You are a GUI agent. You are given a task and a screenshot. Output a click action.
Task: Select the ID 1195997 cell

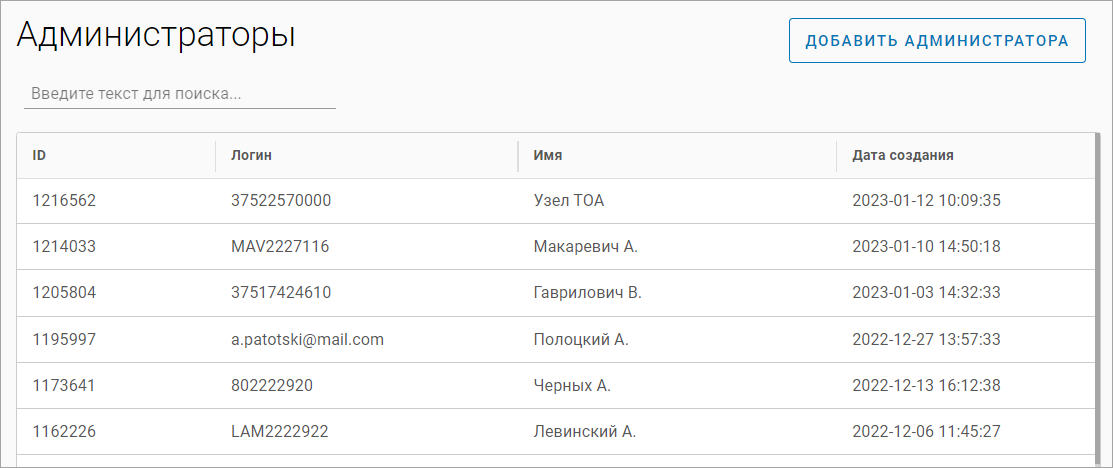(64, 340)
